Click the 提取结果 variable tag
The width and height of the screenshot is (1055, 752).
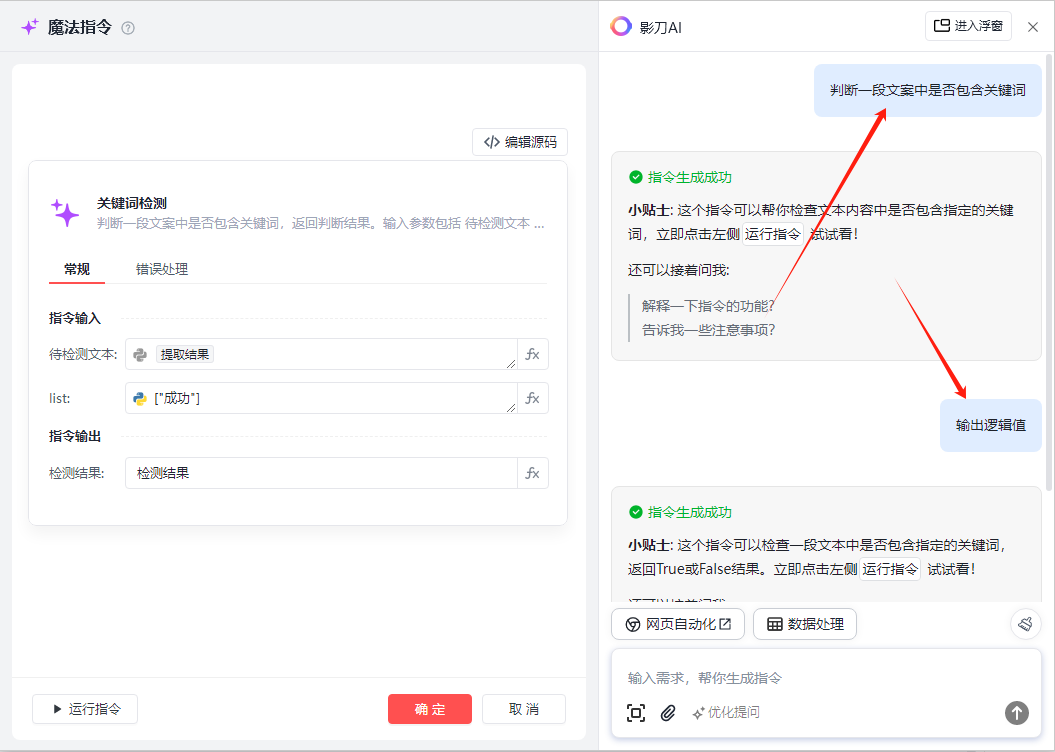coord(185,354)
